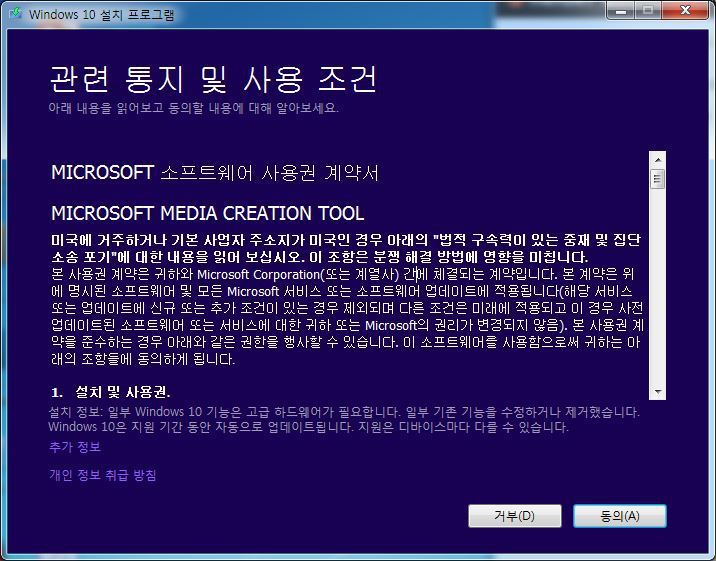Image resolution: width=716 pixels, height=561 pixels.
Task: Click the heading 관련 통지 및 사용 조건
Action: (213, 79)
